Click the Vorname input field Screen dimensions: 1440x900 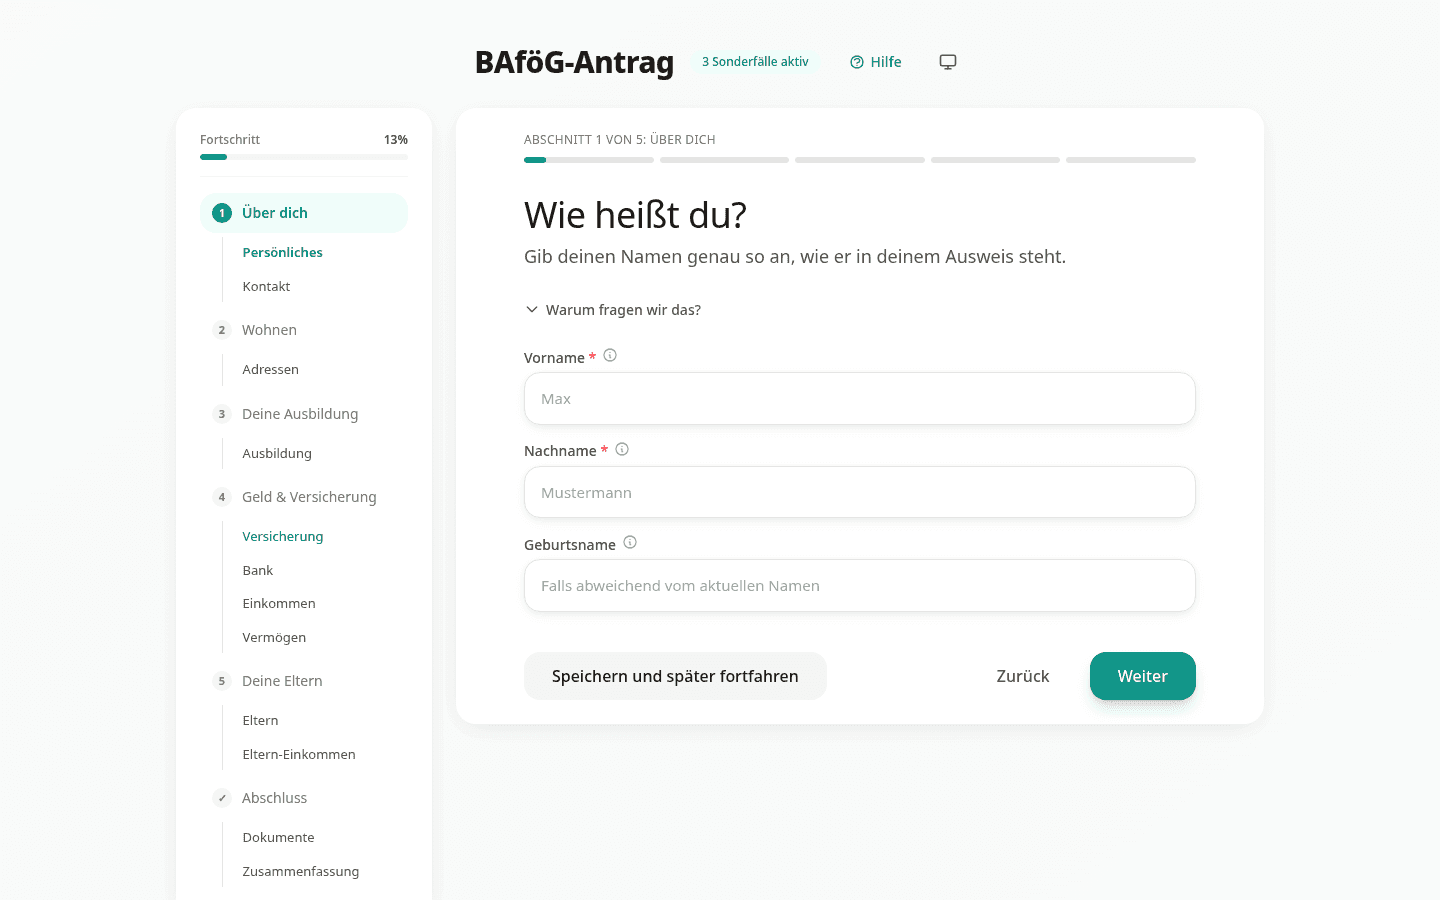coord(860,399)
